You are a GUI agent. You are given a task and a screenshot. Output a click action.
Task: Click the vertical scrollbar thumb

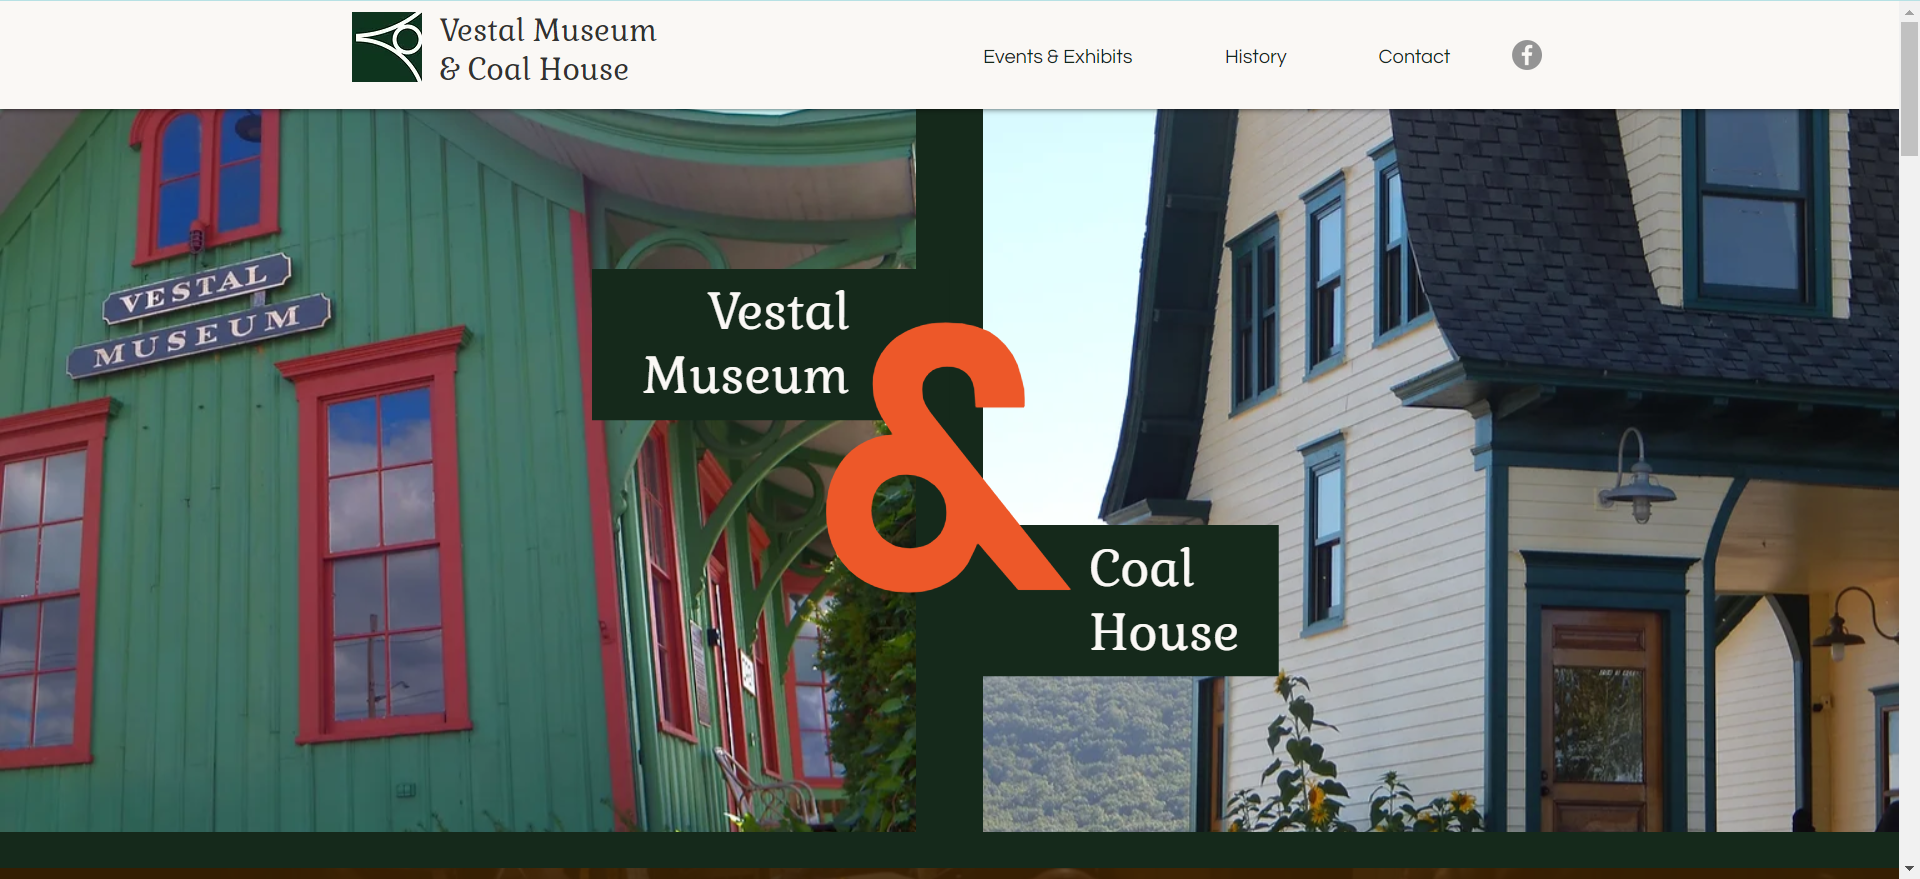(1909, 88)
